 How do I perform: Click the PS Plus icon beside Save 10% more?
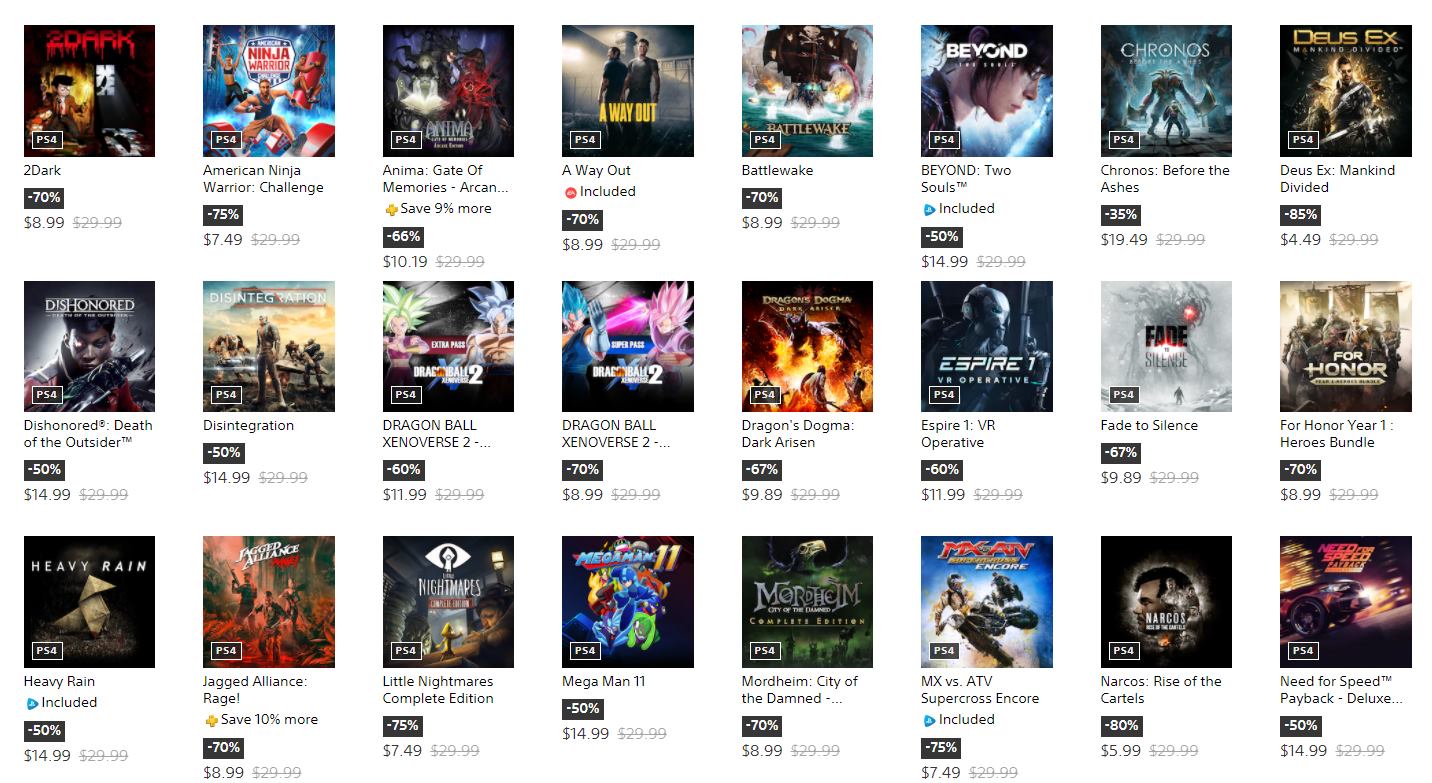pos(211,720)
